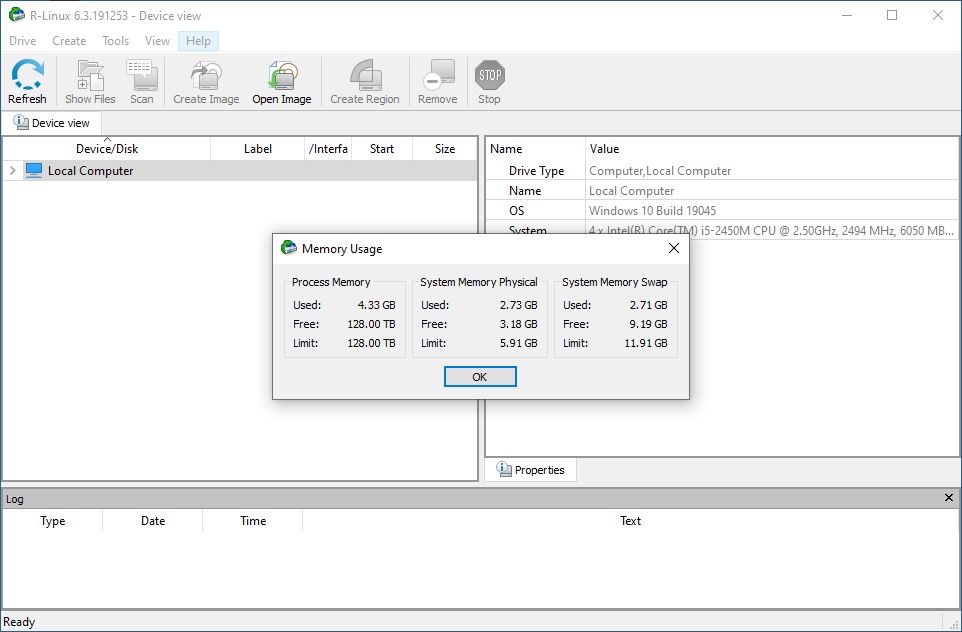
Task: Maximize the R-Linux window
Action: [x=892, y=15]
